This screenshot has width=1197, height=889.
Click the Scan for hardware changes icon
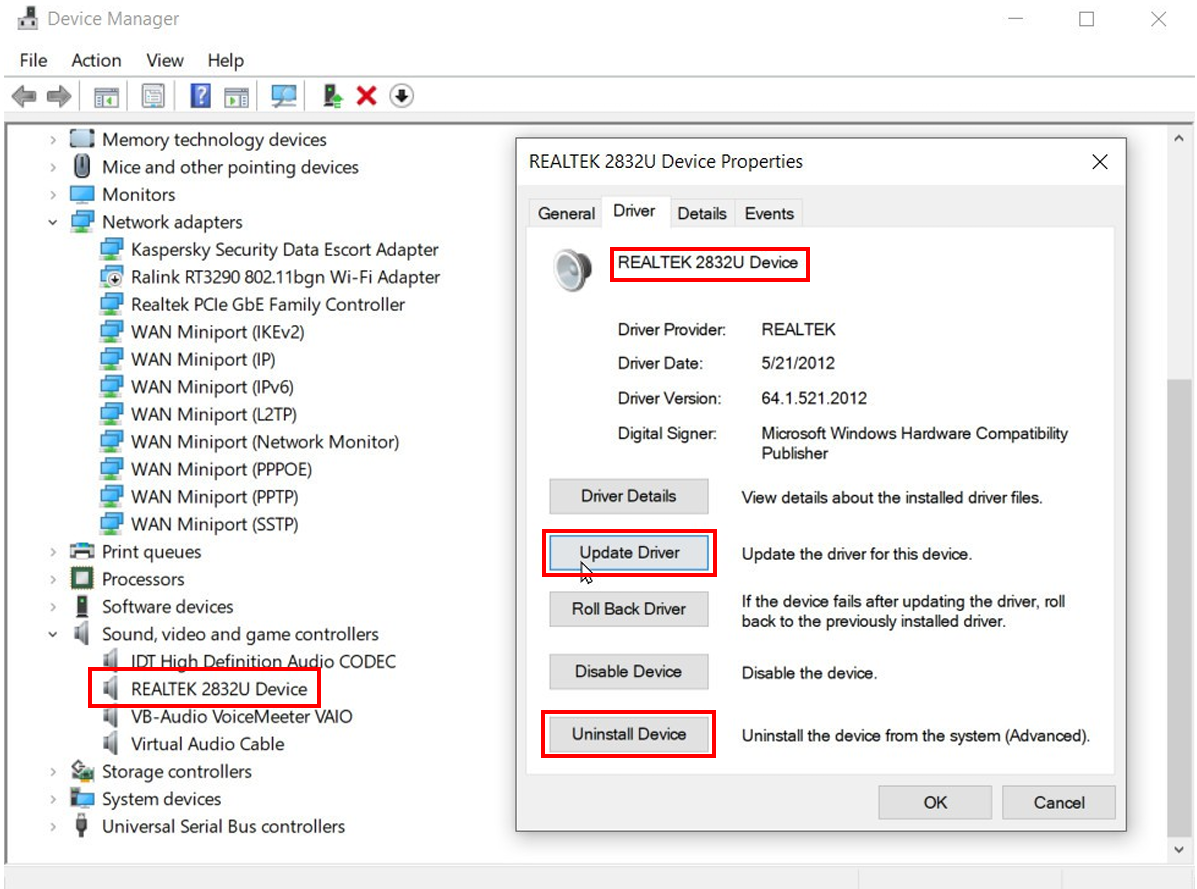tap(283, 95)
